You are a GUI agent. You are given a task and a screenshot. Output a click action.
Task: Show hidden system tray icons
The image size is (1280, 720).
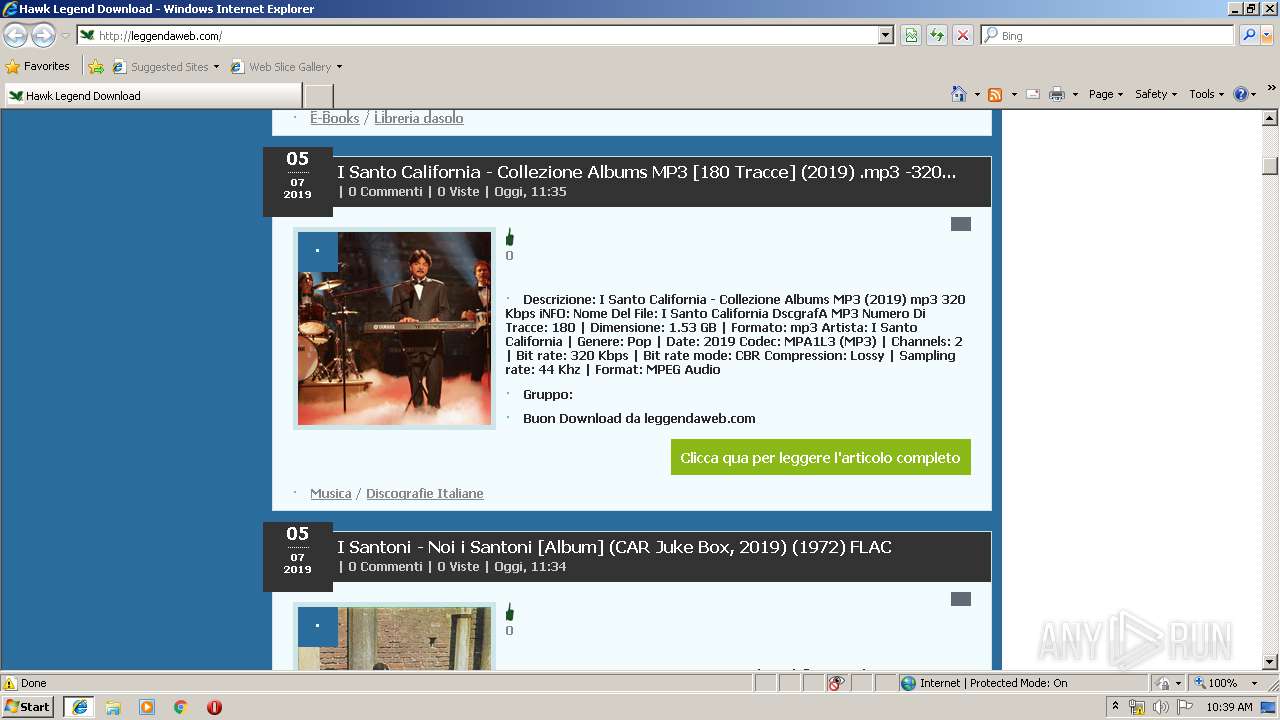click(1116, 707)
